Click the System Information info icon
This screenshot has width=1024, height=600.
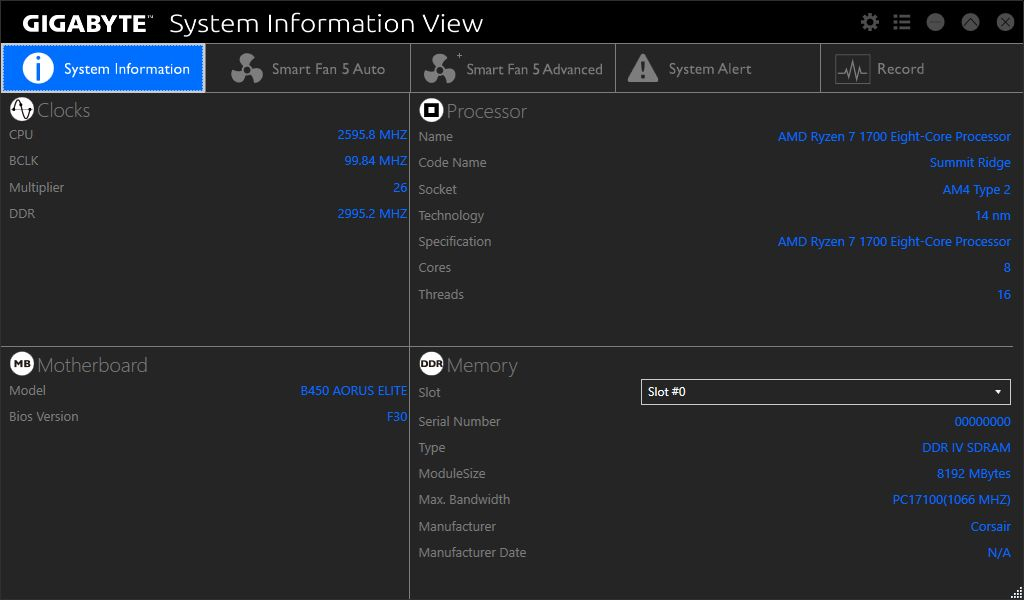[x=38, y=68]
